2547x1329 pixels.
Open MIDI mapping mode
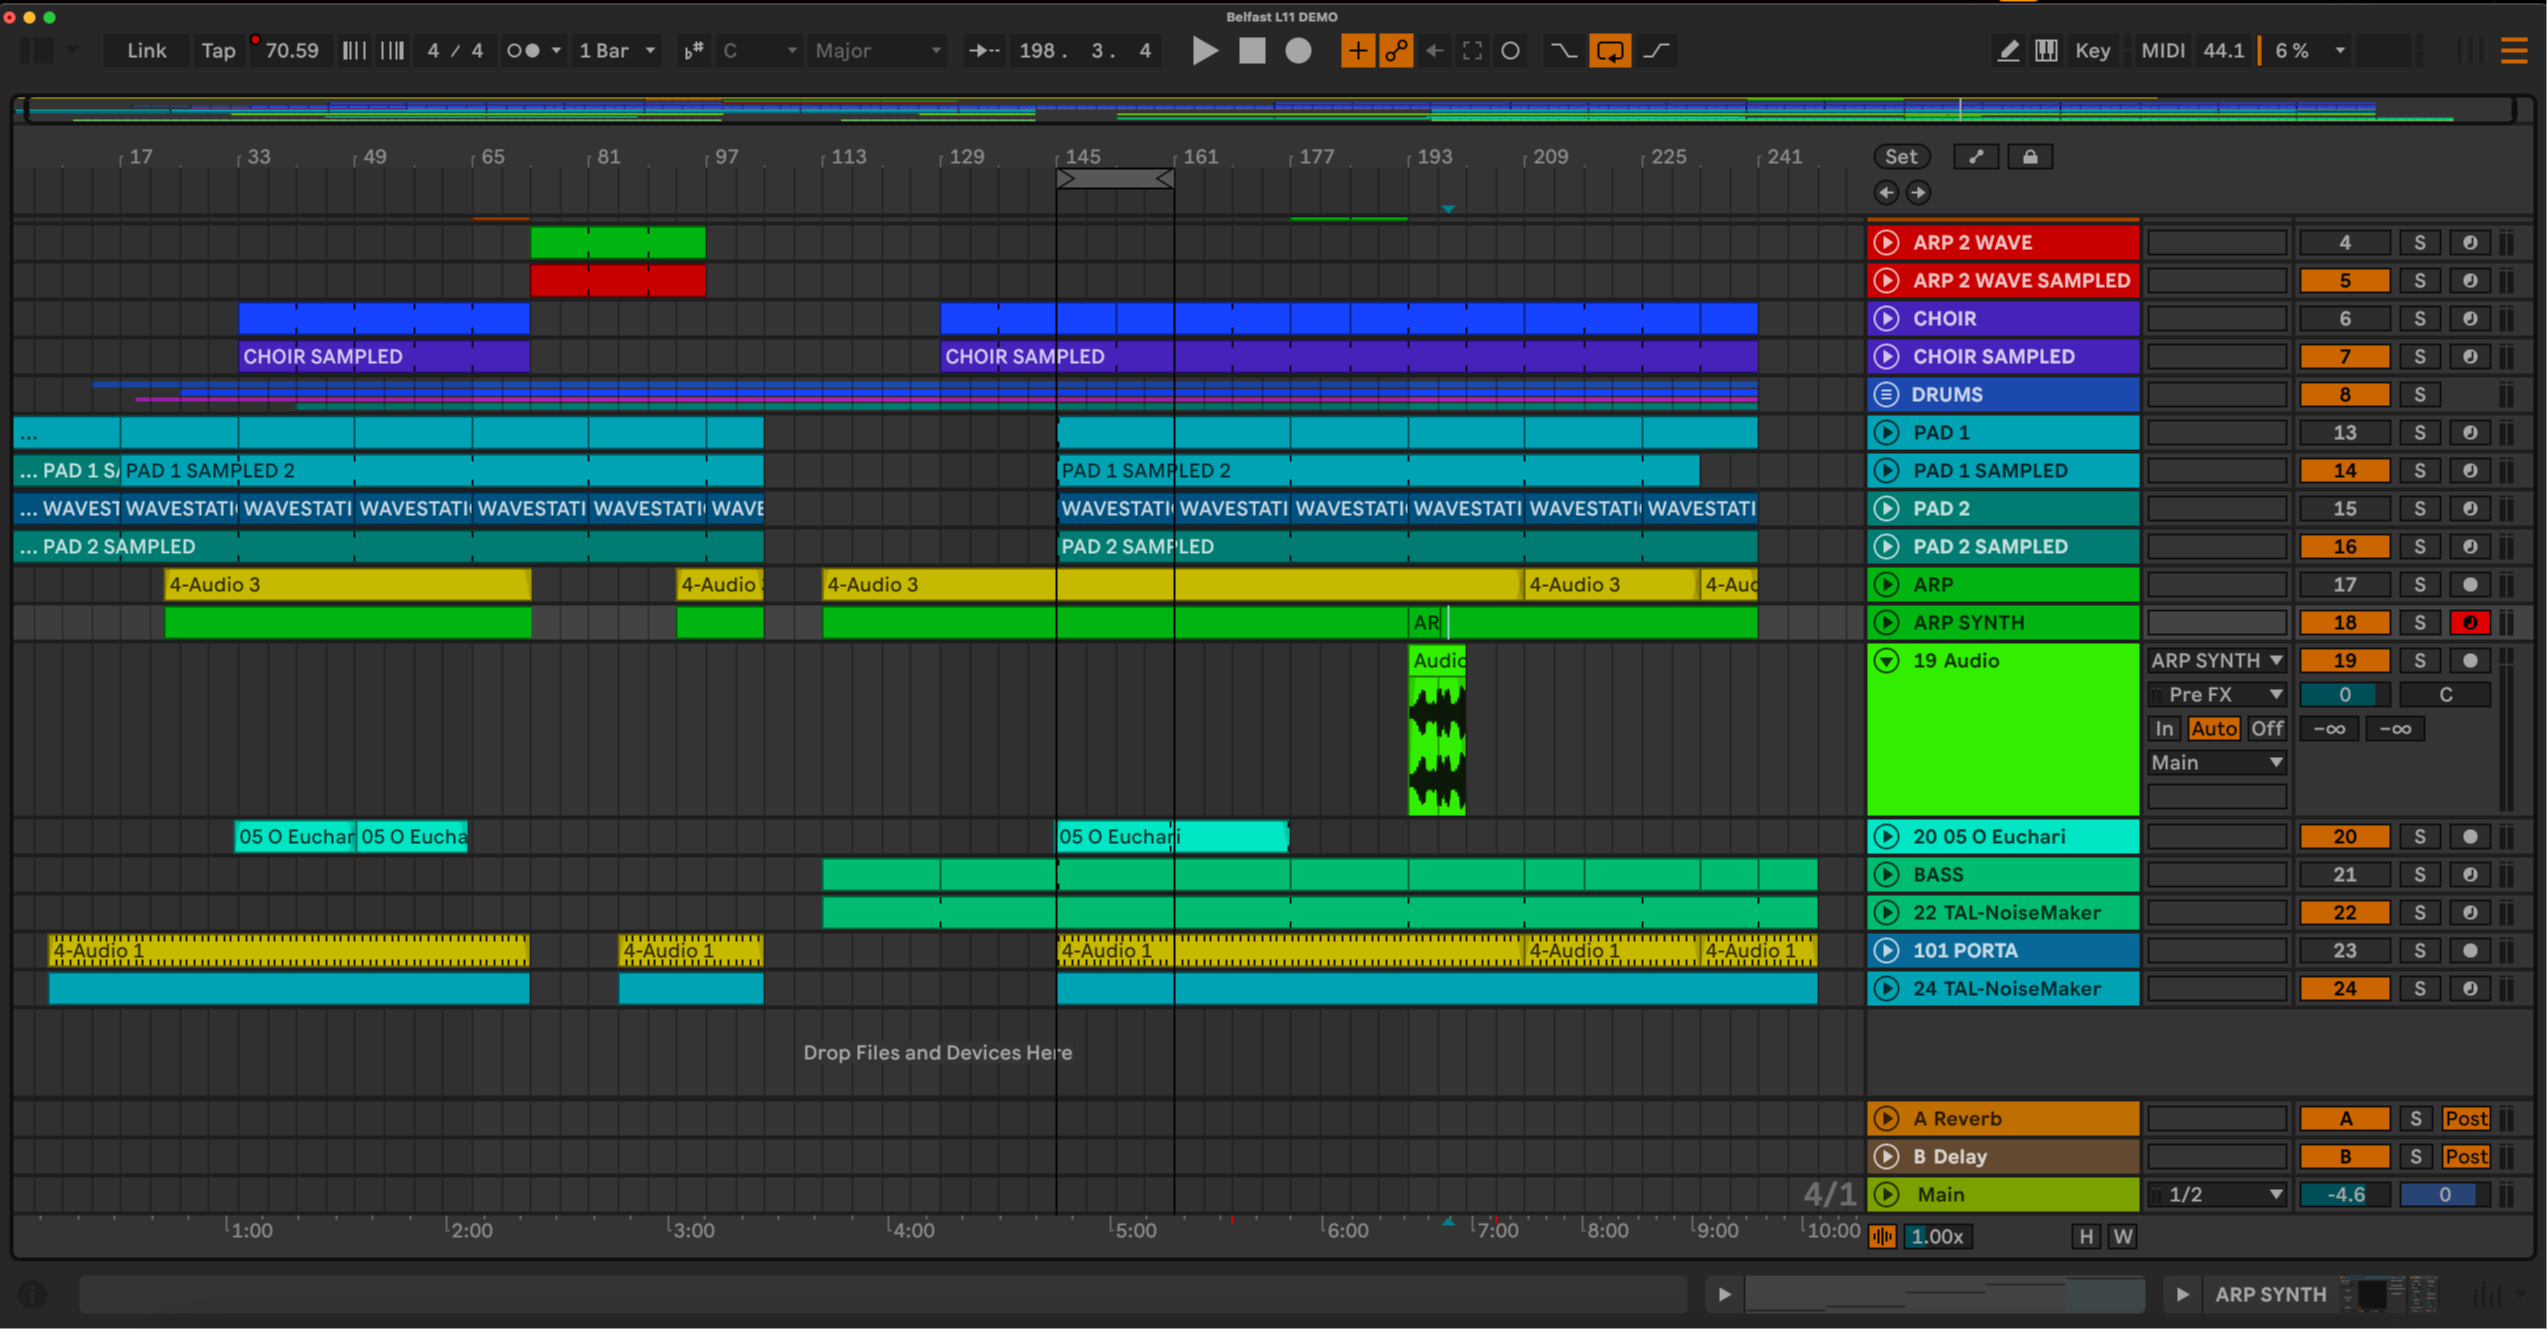pos(2162,51)
